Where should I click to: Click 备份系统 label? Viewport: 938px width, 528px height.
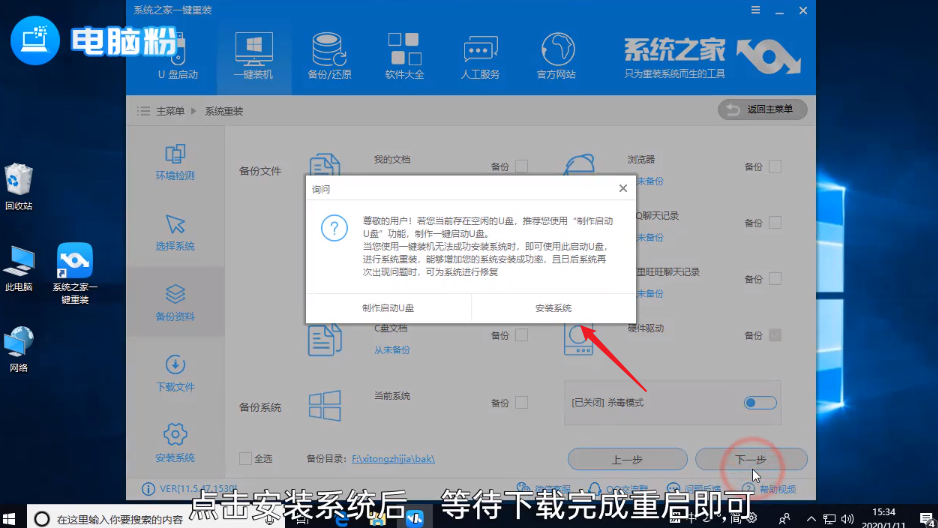click(x=260, y=407)
